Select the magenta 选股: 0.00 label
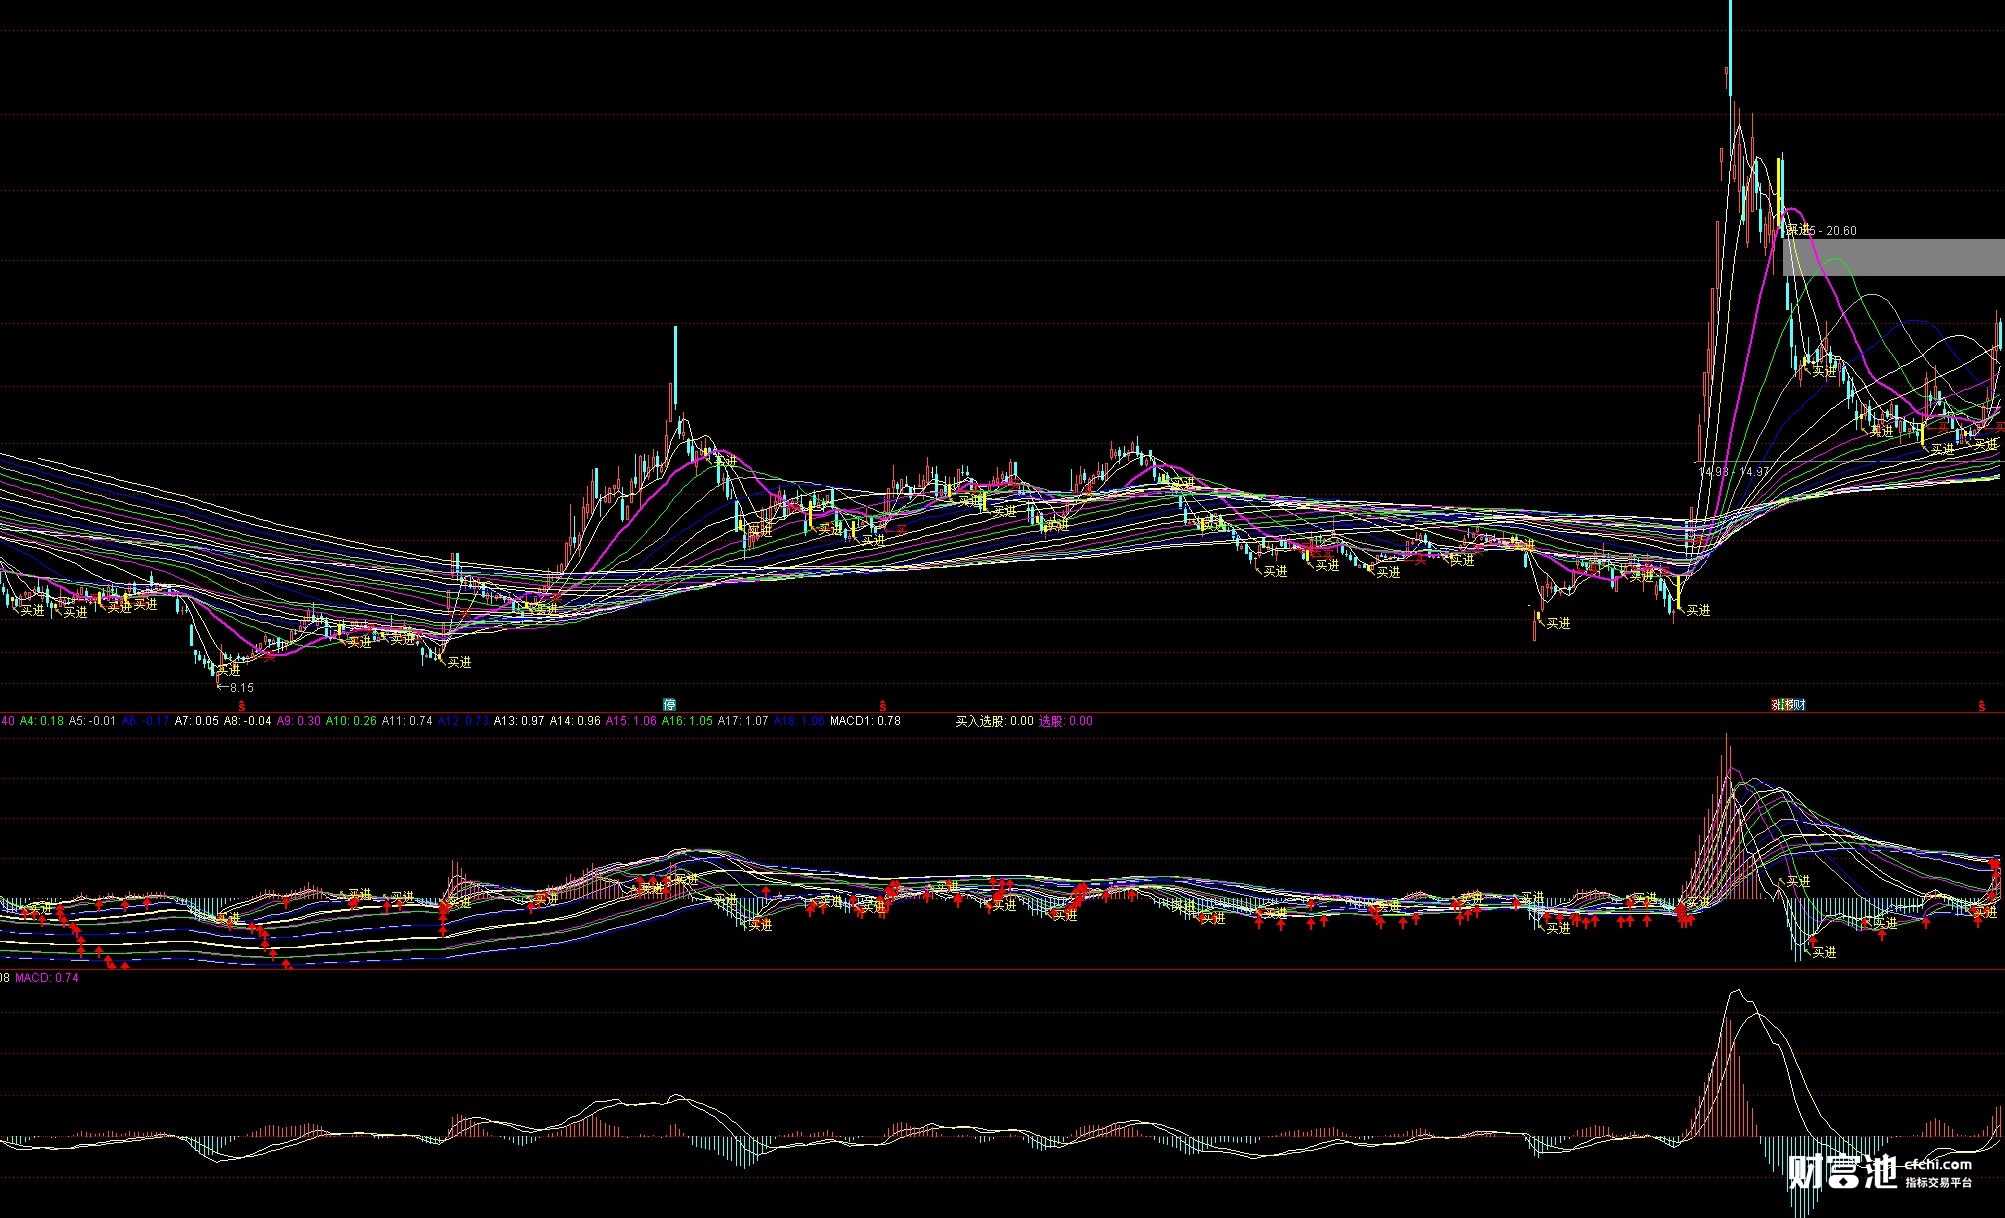Screen dimensions: 2005x1218 pyautogui.click(x=1065, y=721)
